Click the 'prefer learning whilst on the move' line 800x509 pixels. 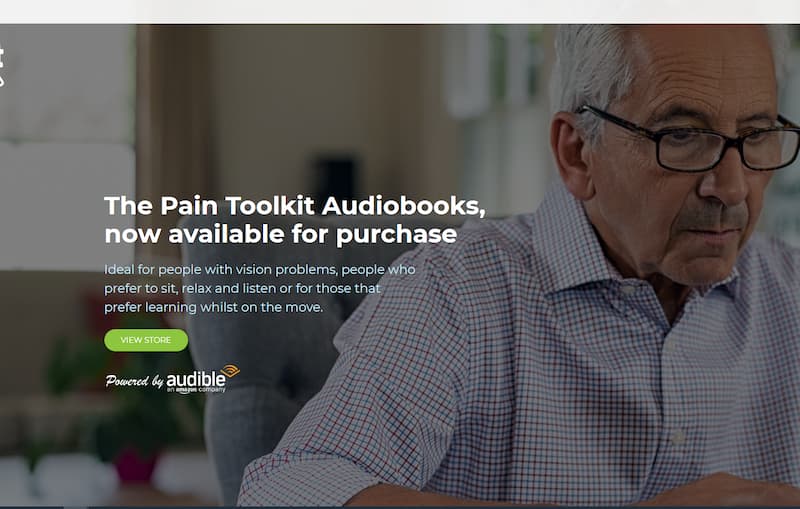click(x=214, y=307)
